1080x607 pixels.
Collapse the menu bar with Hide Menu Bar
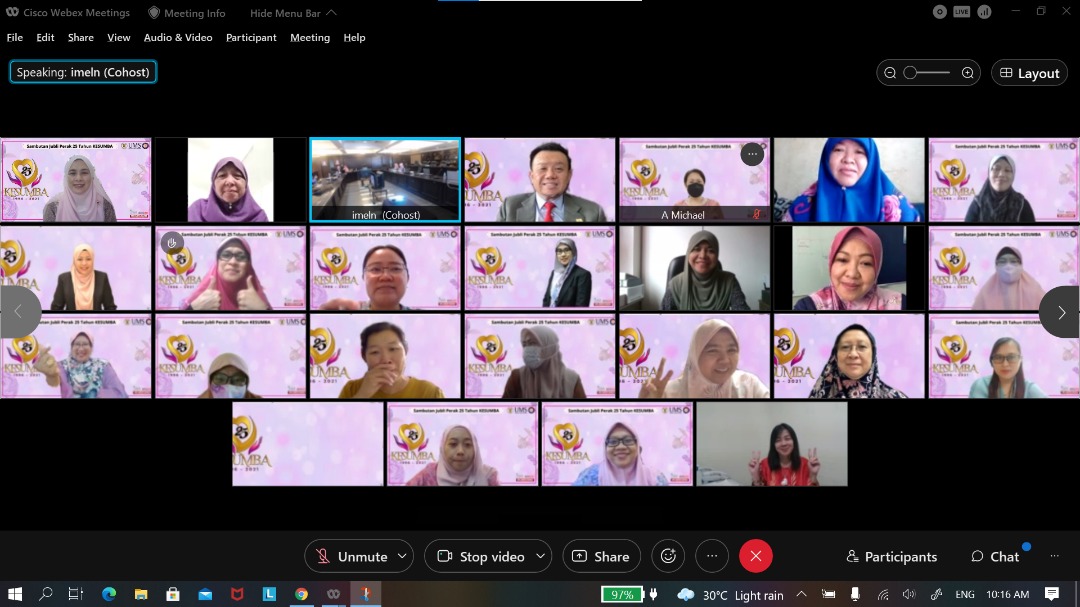coord(293,13)
